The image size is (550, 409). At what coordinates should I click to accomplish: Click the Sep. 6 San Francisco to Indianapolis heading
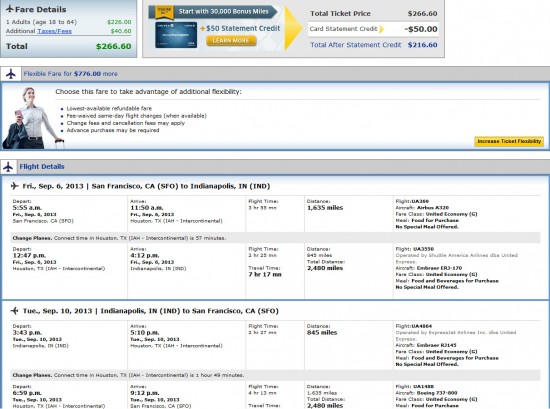pyautogui.click(x=146, y=186)
